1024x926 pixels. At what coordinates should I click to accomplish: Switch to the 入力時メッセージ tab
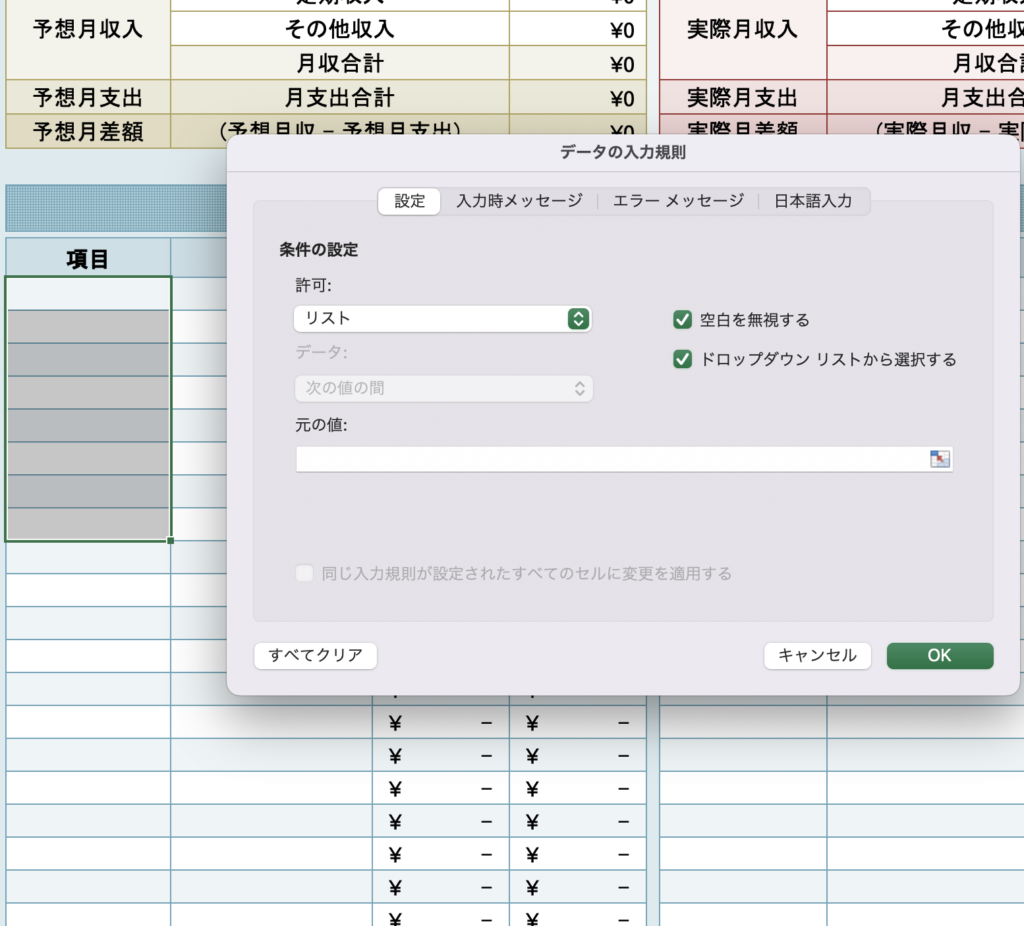tap(519, 201)
